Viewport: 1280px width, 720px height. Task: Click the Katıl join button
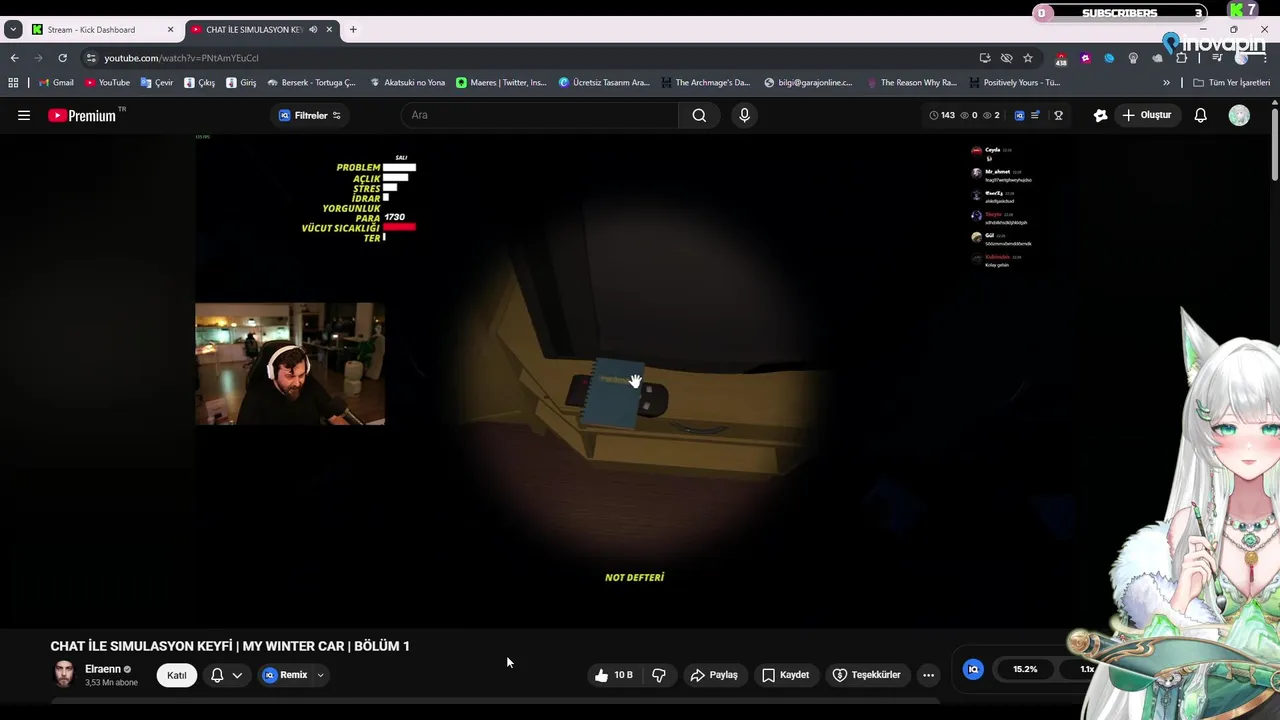[x=176, y=675]
